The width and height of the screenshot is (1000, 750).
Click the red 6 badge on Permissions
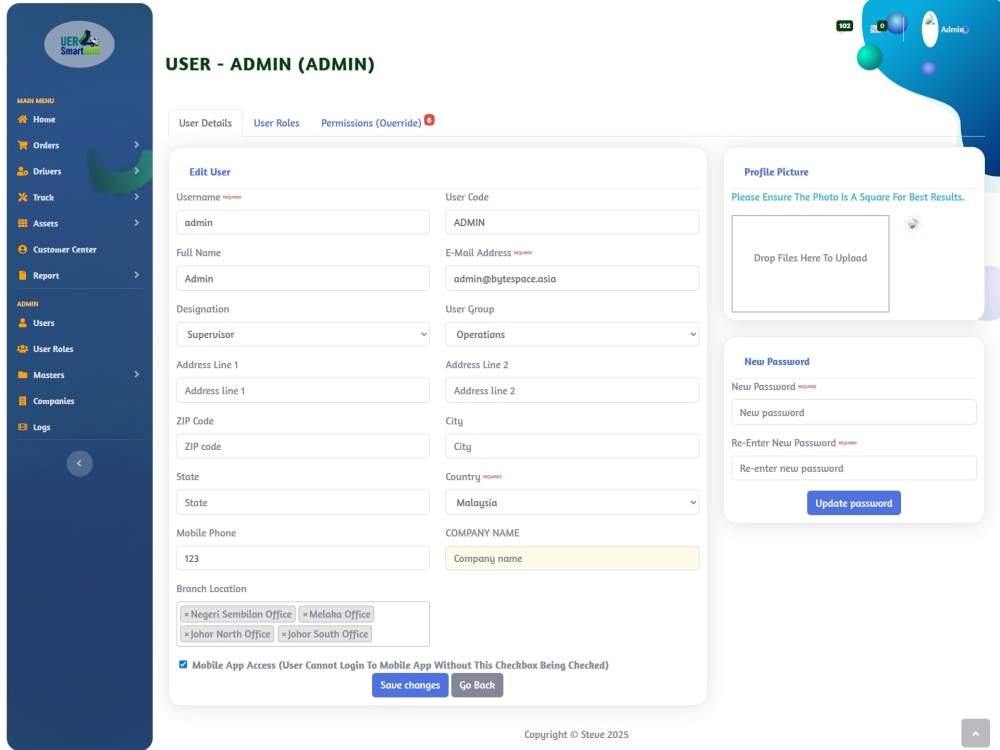coord(429,120)
